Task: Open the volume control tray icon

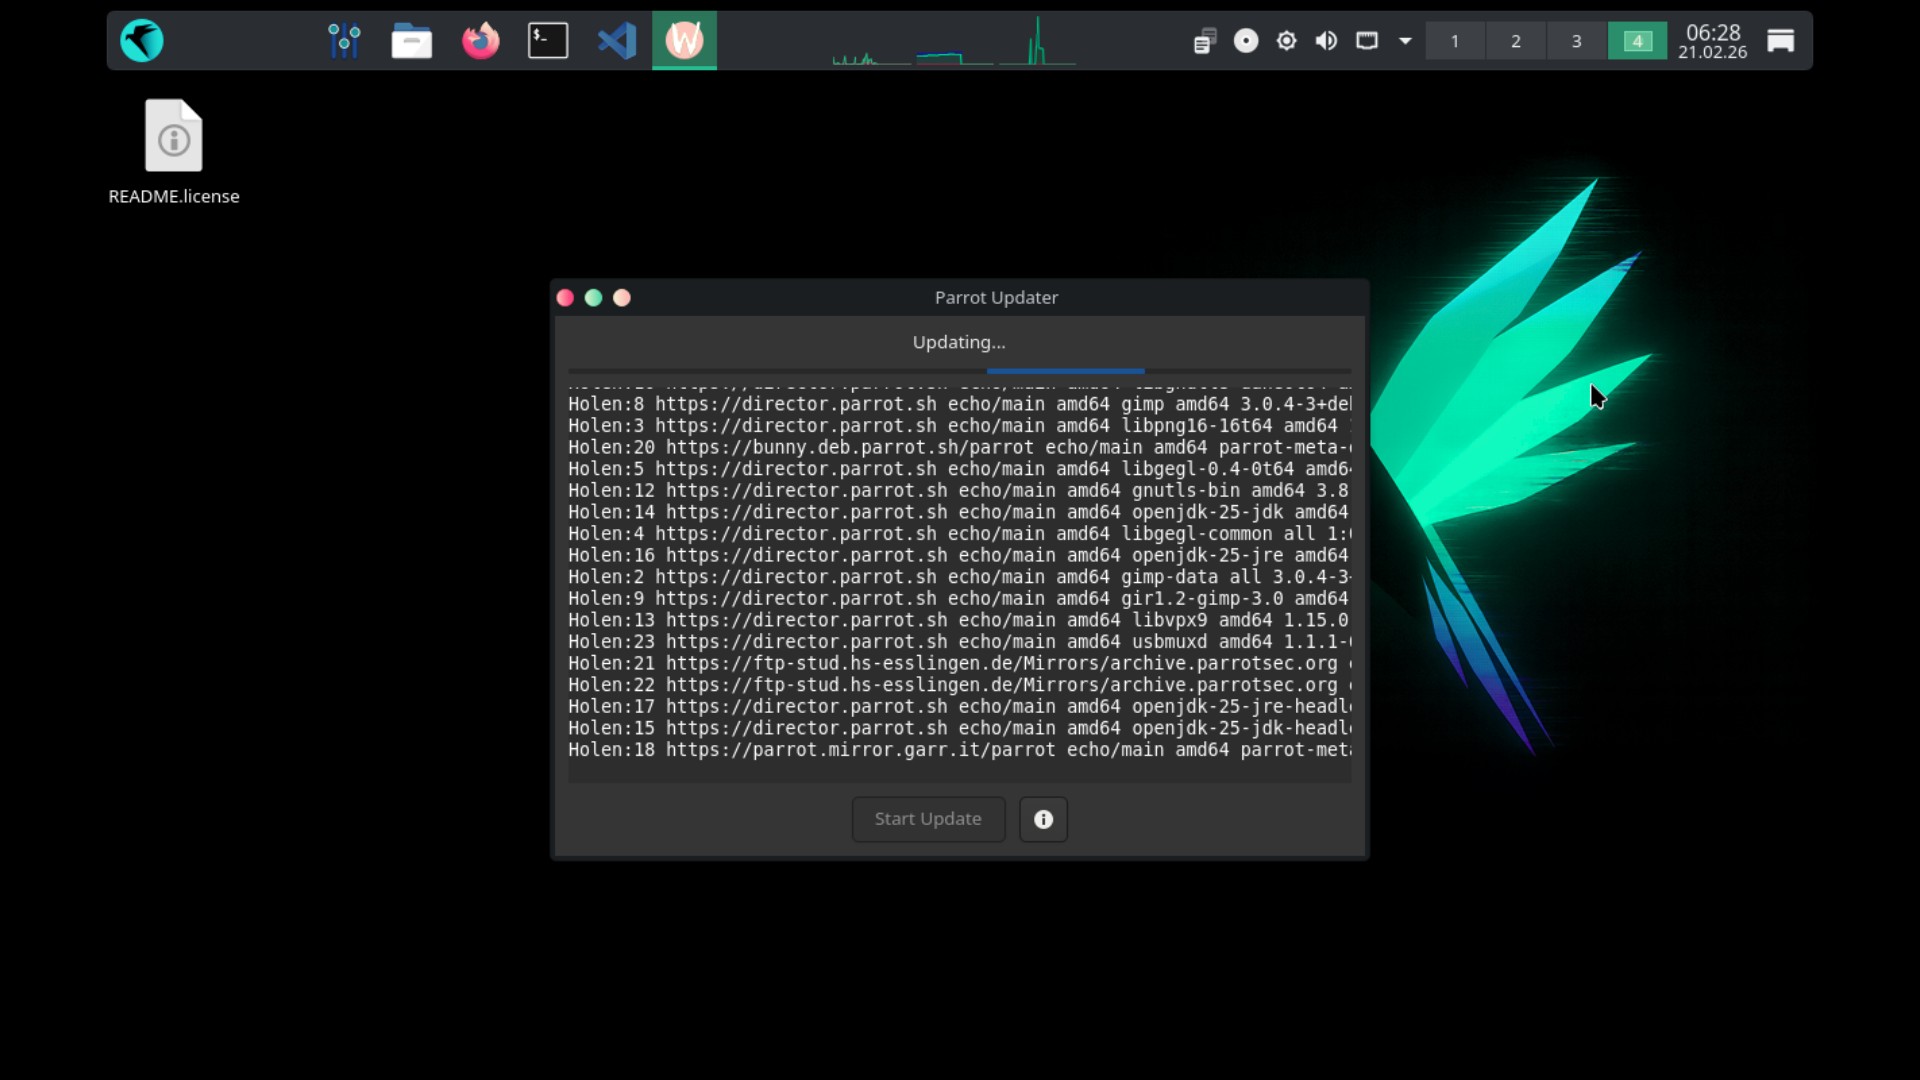Action: (1326, 41)
